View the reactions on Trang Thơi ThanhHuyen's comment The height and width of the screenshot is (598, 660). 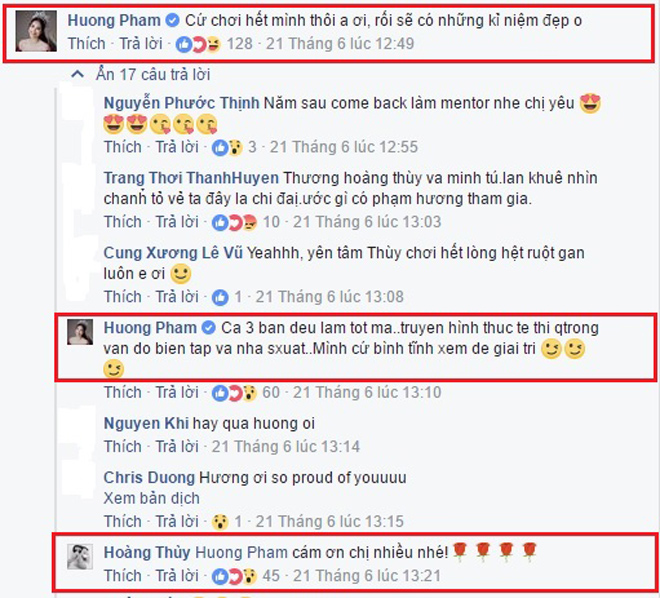234,222
